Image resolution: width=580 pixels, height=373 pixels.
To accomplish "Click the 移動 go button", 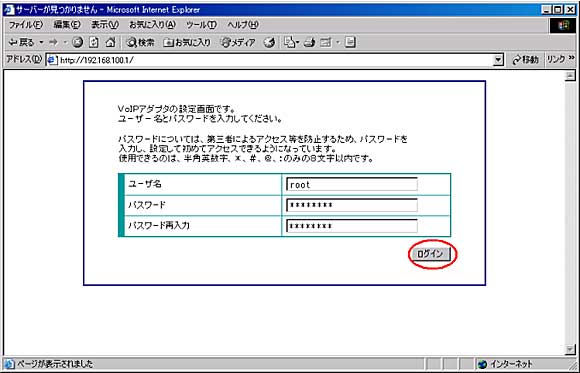I will point(526,60).
